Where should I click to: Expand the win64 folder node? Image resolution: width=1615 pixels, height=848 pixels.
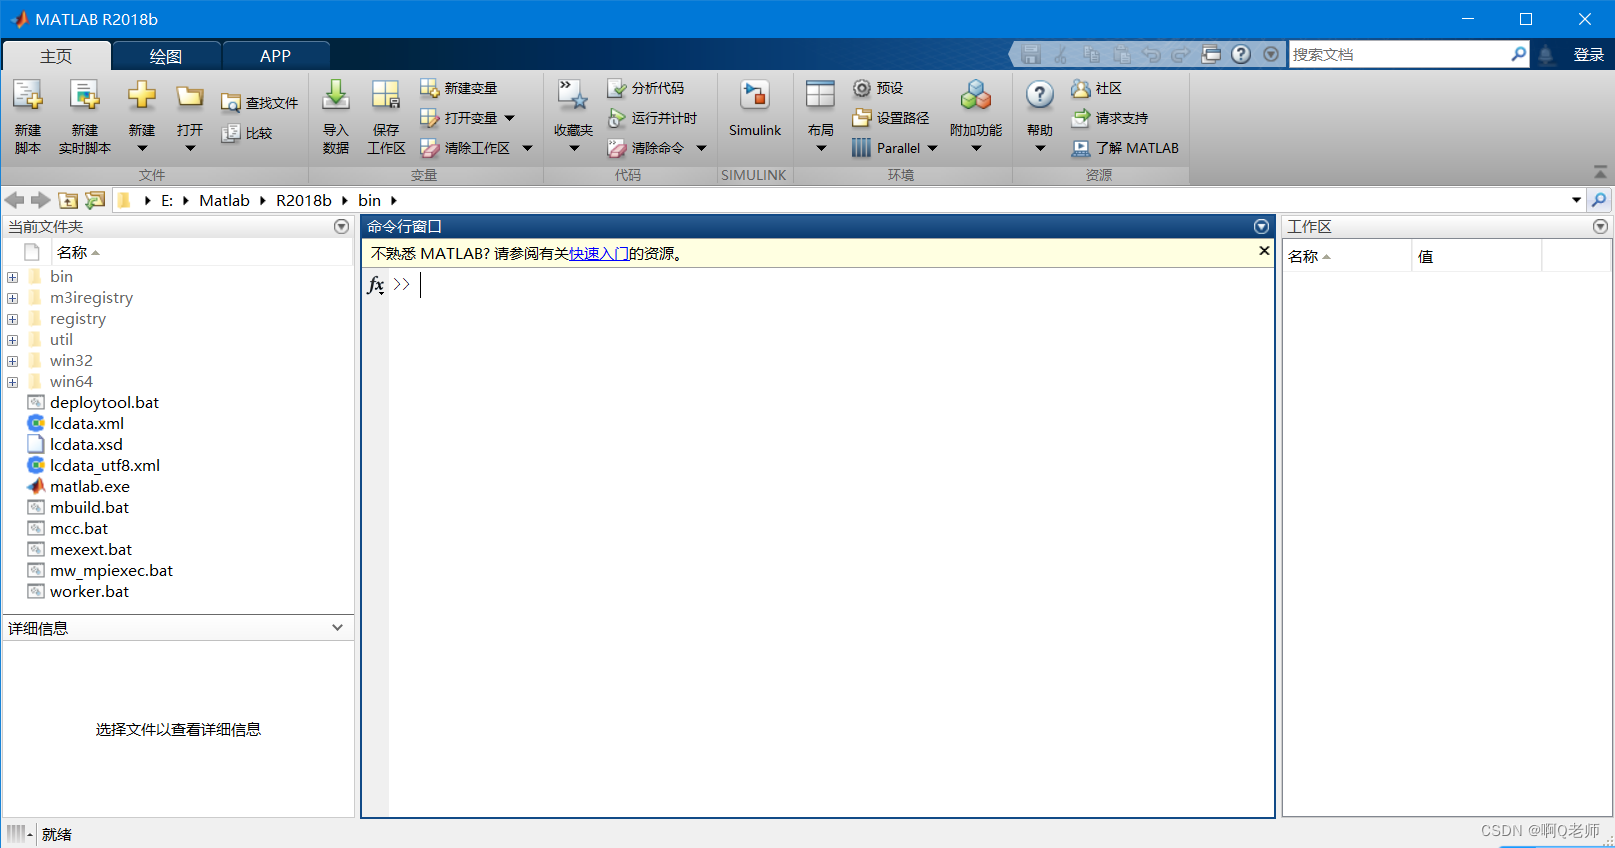12,382
